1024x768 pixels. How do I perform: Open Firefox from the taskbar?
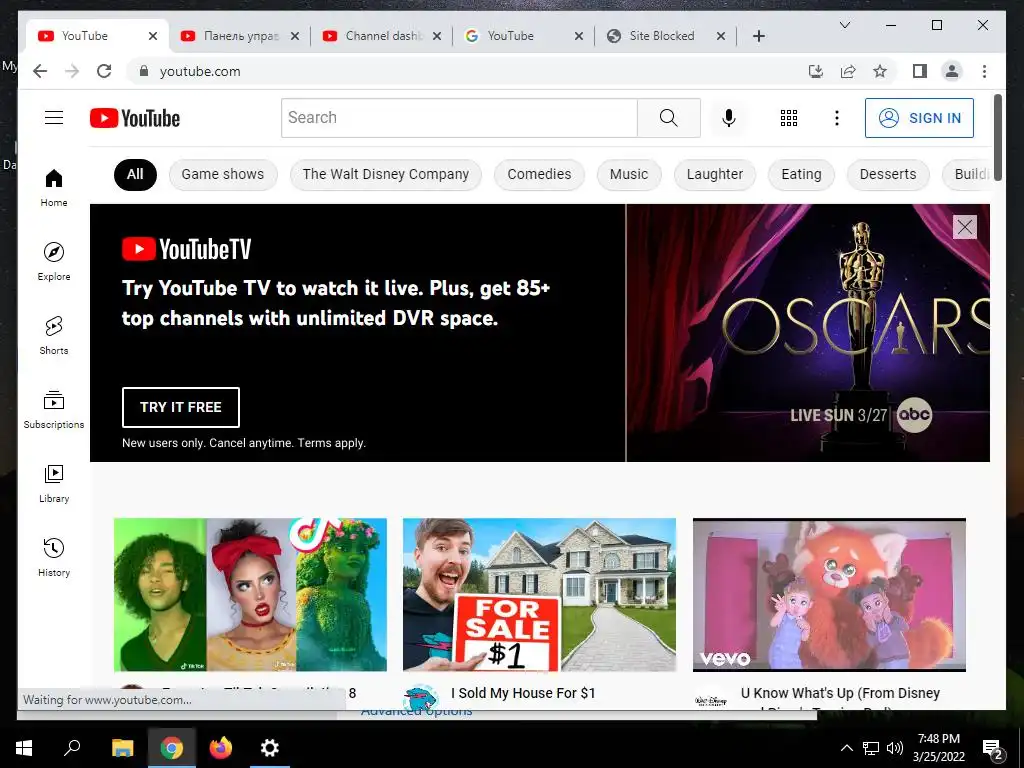click(x=221, y=748)
